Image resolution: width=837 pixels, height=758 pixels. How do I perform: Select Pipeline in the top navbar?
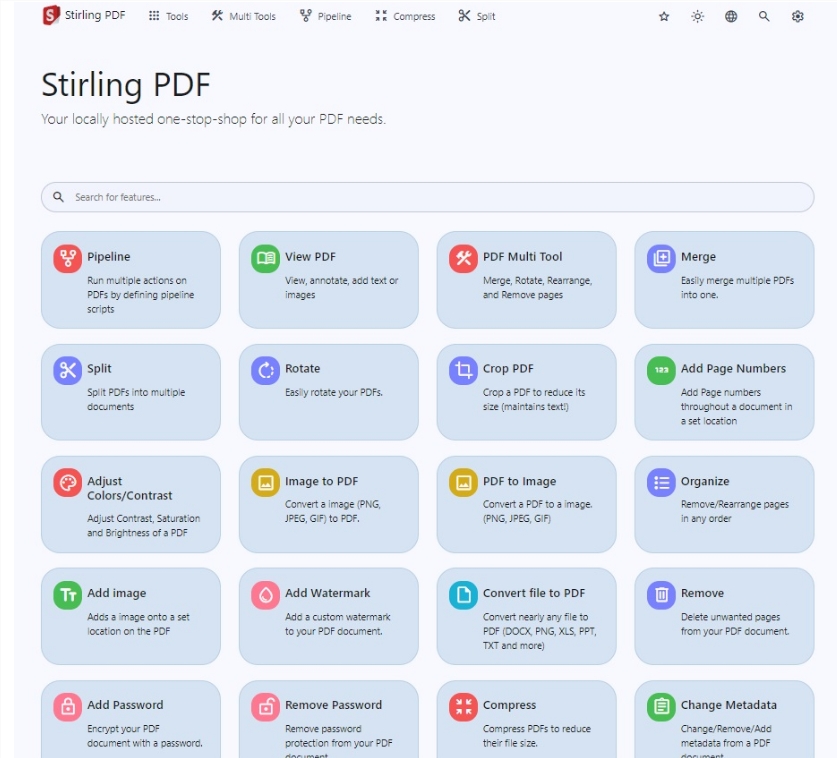[x=326, y=17]
